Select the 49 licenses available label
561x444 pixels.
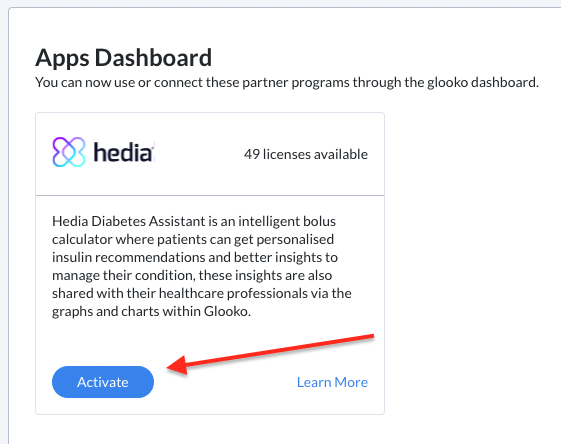(306, 154)
